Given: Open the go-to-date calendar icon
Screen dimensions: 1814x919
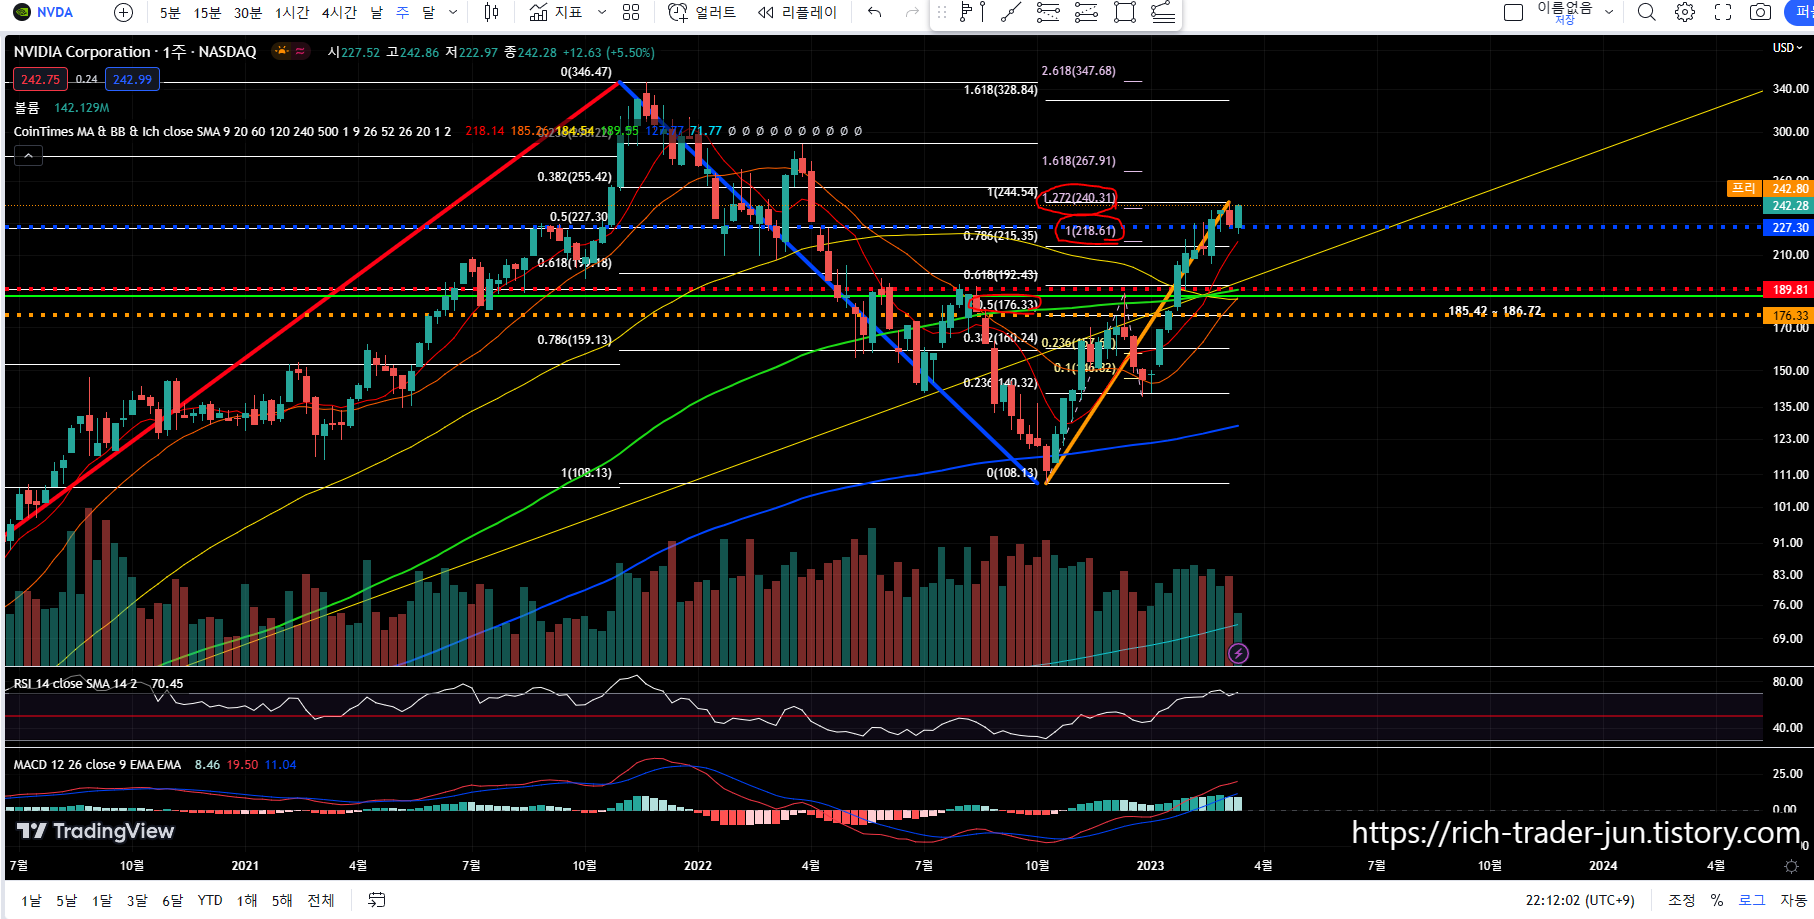Looking at the screenshot, I should (376, 900).
